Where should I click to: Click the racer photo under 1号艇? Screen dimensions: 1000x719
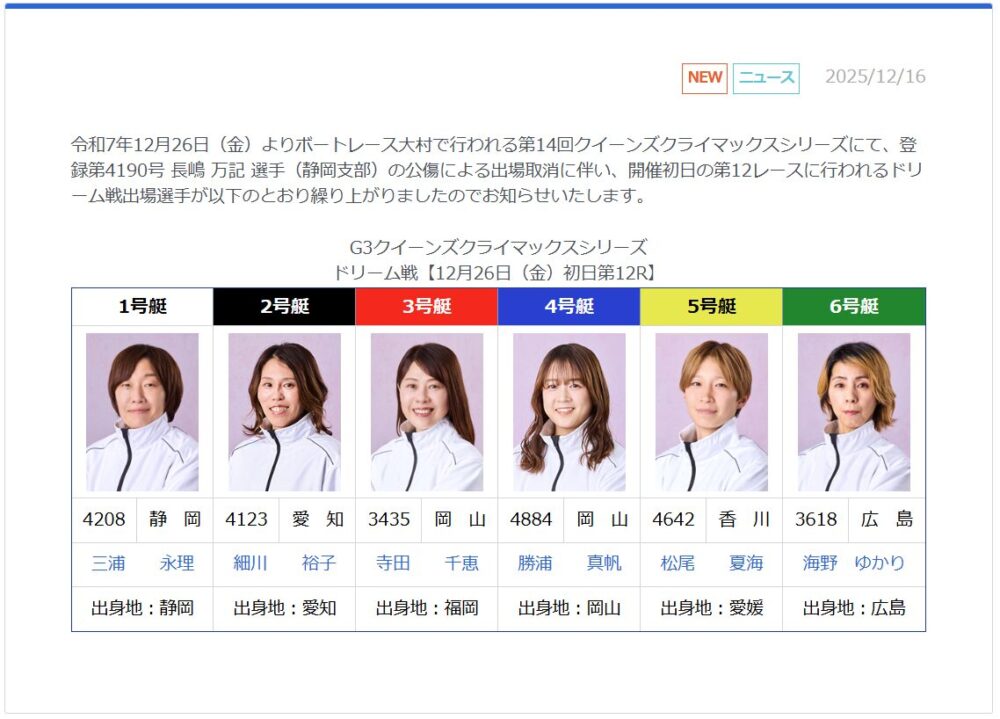(x=142, y=412)
